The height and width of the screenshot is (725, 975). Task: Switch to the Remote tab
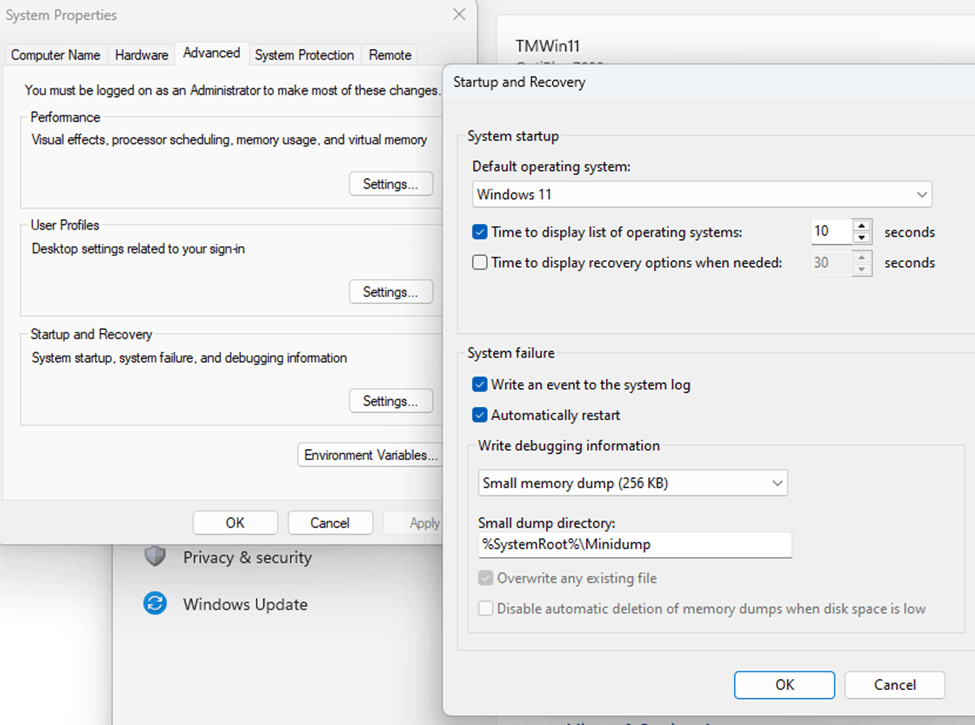(x=389, y=55)
